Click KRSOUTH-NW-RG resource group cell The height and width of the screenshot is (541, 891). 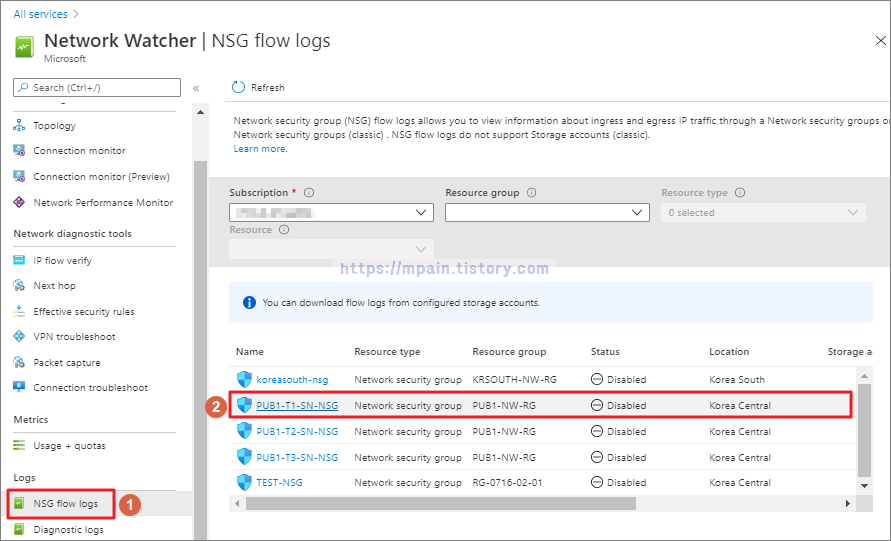click(x=515, y=379)
